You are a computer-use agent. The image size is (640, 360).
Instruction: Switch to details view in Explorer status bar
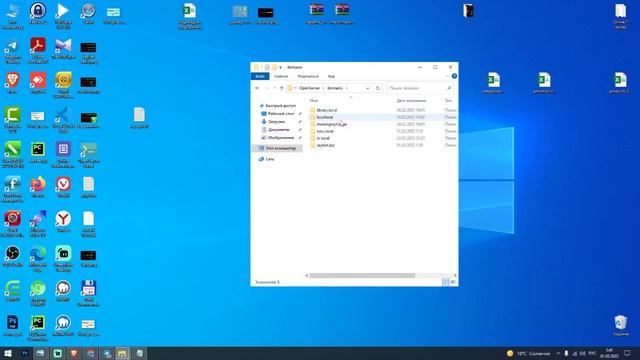coord(446,282)
